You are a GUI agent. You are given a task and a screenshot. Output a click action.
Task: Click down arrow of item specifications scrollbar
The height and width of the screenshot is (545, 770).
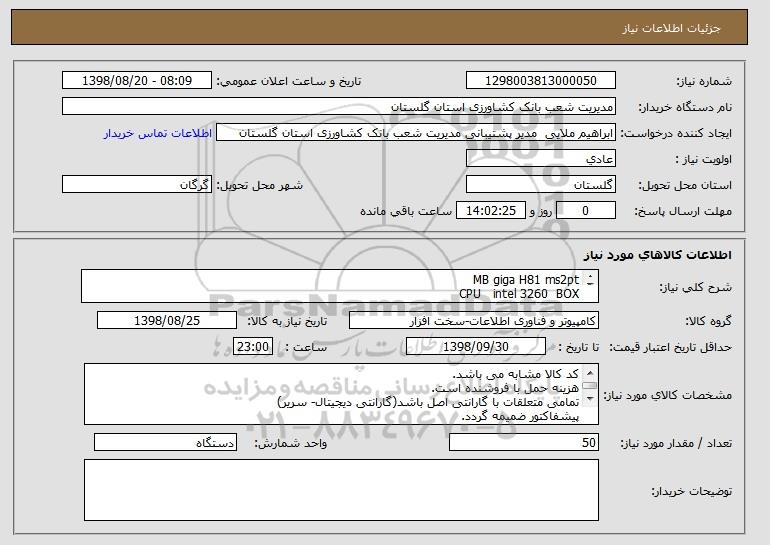(x=590, y=398)
